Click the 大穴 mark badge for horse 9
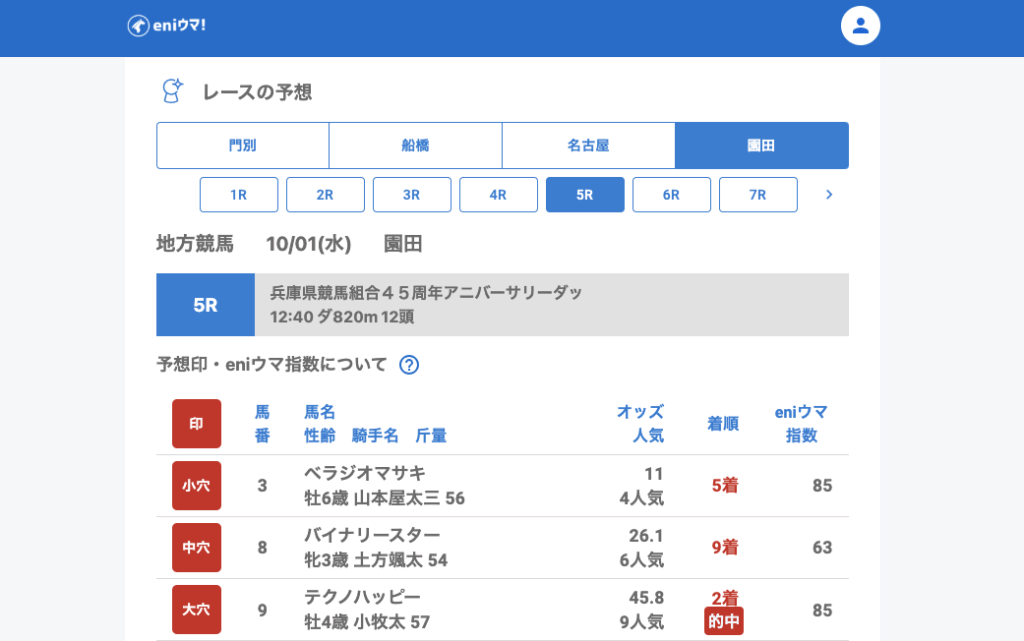This screenshot has height=641, width=1024. [196, 610]
